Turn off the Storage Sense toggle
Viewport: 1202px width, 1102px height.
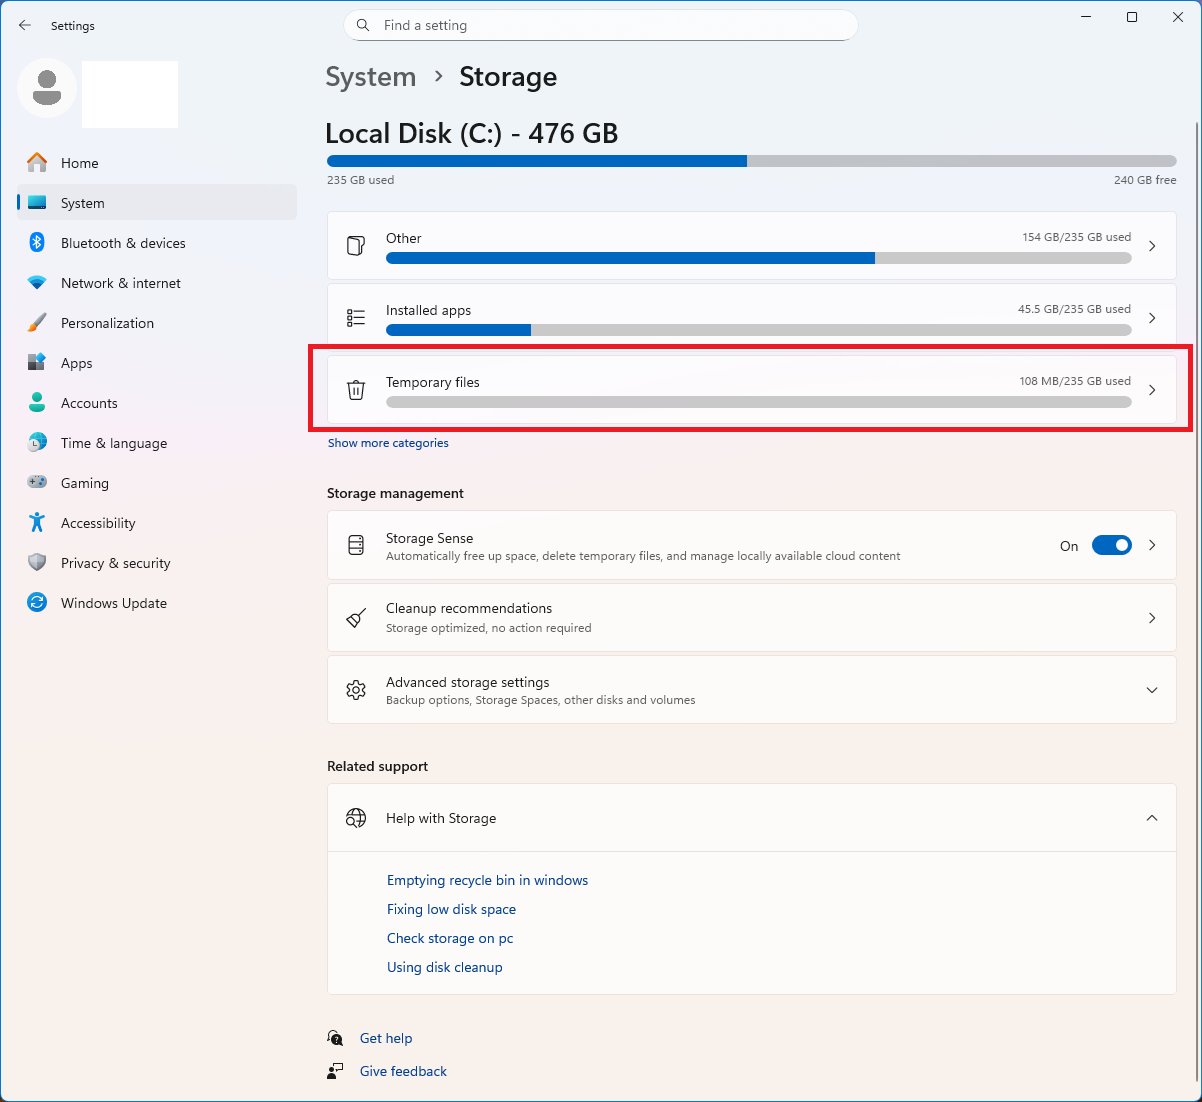click(x=1111, y=545)
